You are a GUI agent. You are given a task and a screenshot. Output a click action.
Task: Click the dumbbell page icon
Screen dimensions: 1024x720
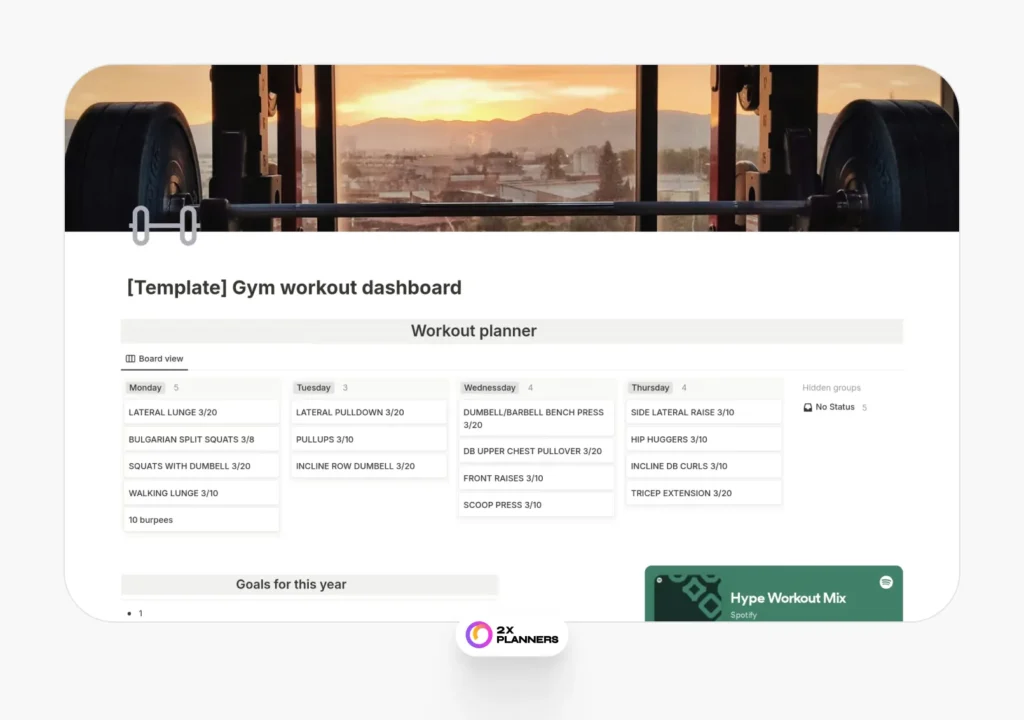click(164, 225)
